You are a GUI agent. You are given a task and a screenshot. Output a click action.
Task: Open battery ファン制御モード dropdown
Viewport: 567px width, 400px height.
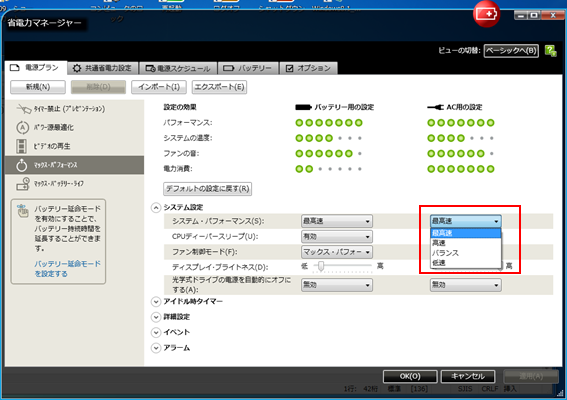(337, 252)
